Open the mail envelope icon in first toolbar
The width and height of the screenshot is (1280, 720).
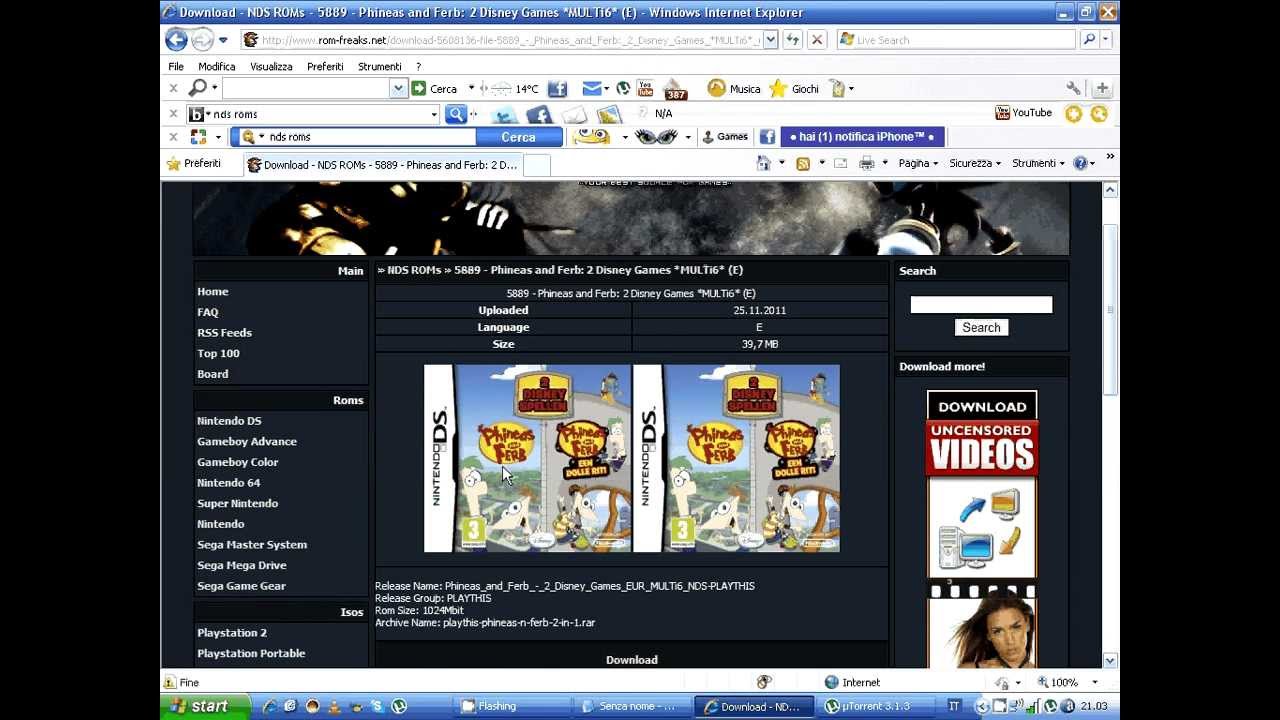591,89
